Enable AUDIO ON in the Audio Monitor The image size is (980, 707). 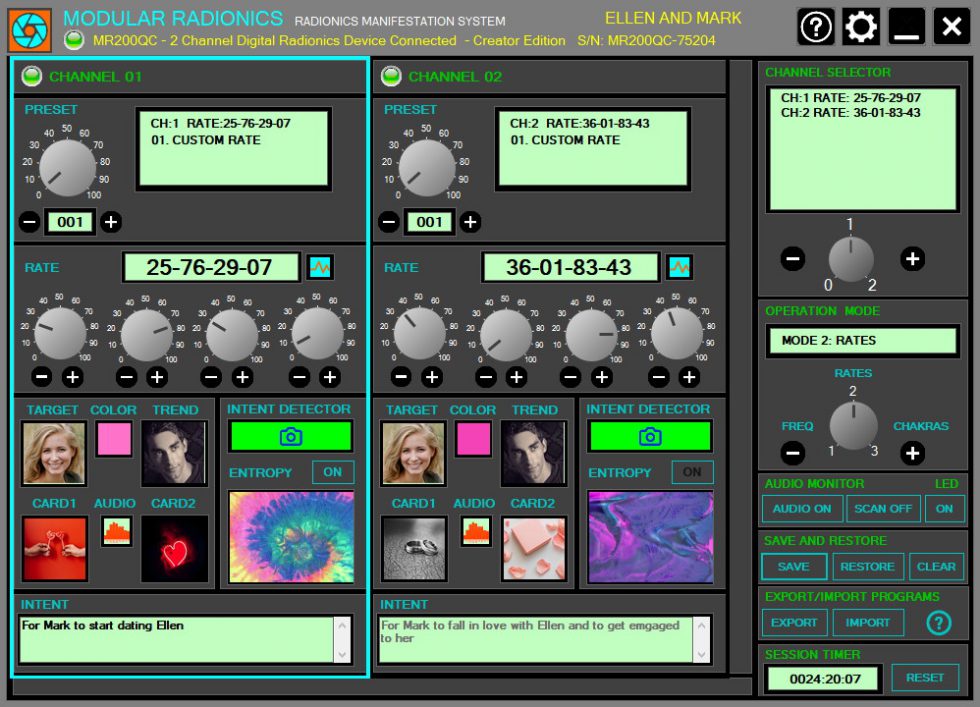[802, 508]
